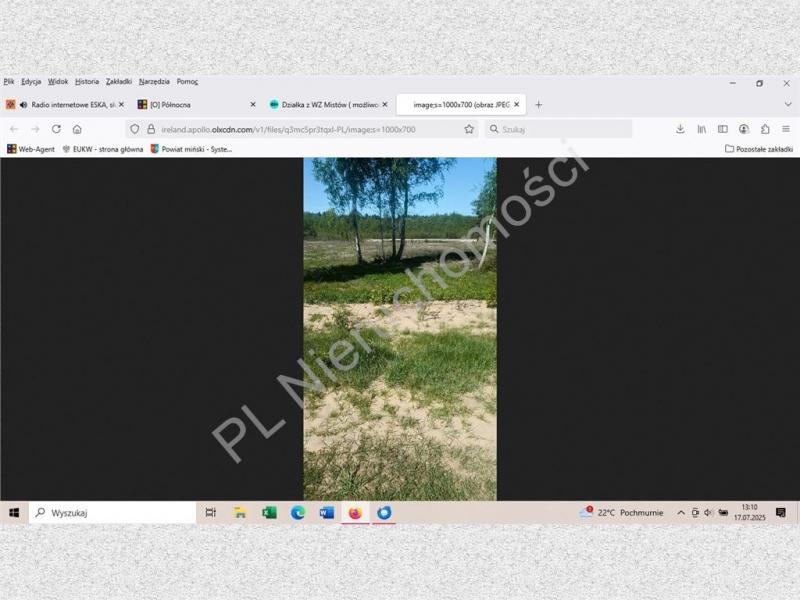The width and height of the screenshot is (800, 600).
Task: Open the Zakładki menu
Action: [119, 82]
